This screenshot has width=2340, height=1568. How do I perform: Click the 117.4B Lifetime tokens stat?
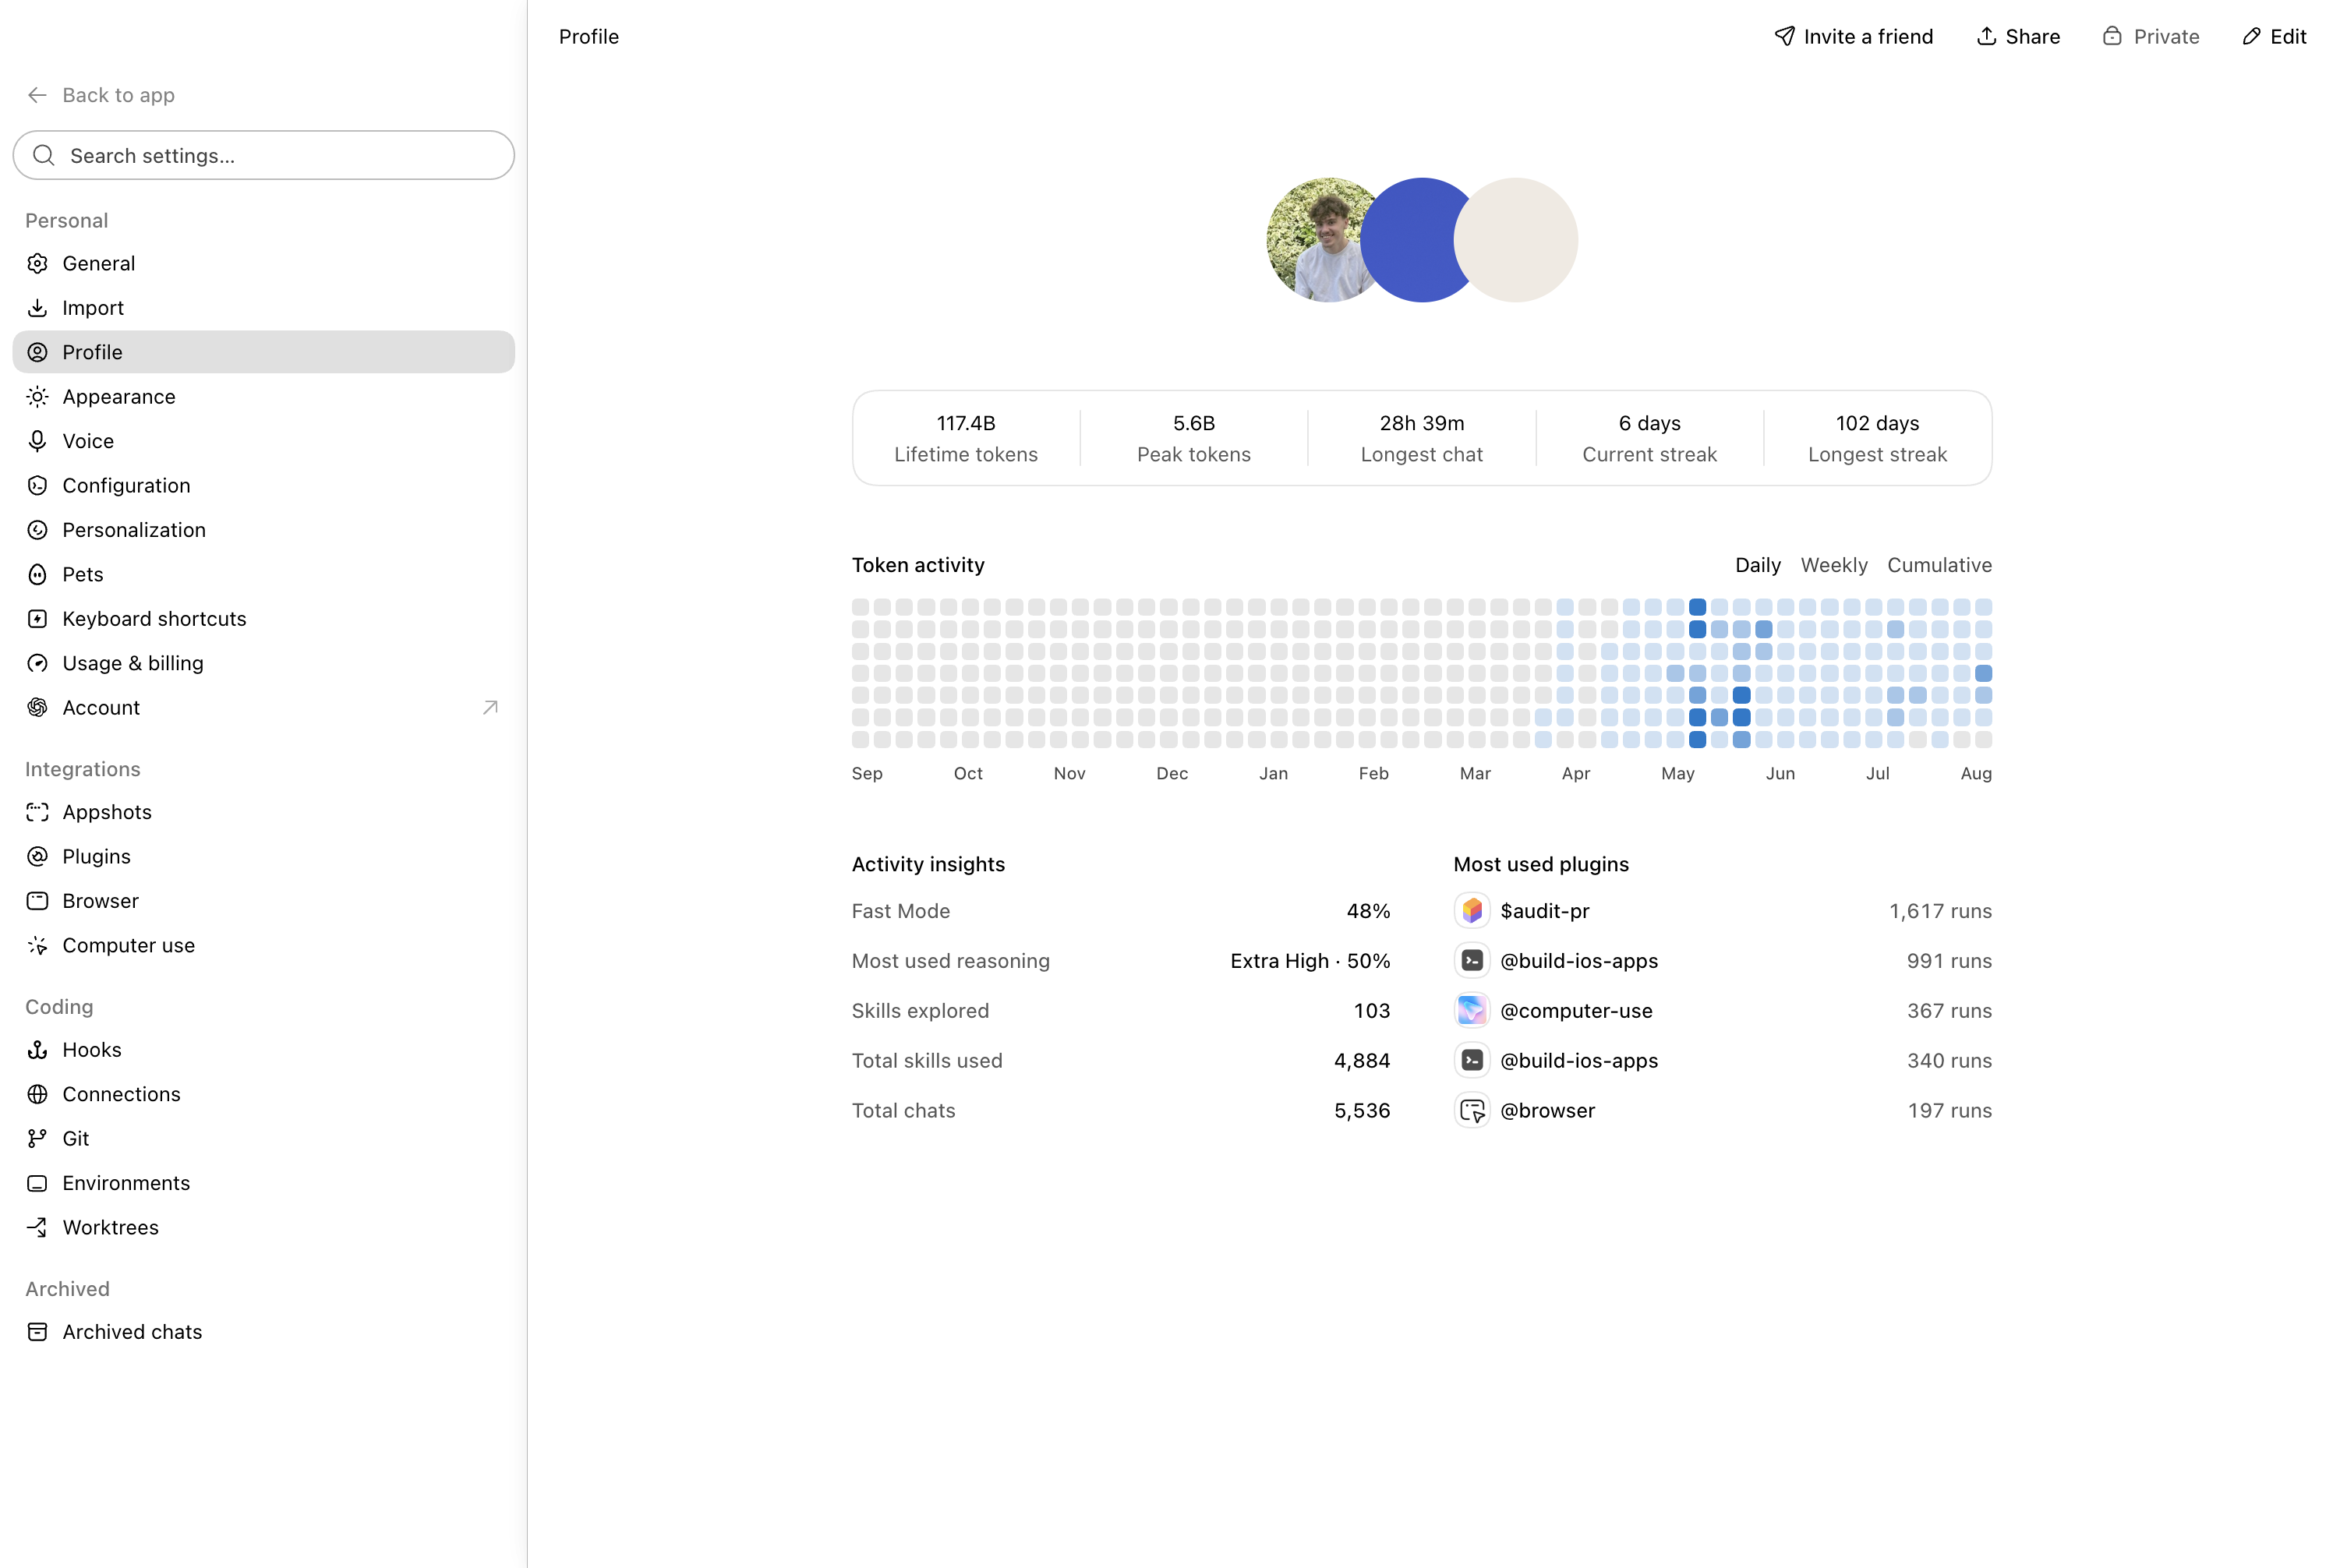tap(966, 438)
